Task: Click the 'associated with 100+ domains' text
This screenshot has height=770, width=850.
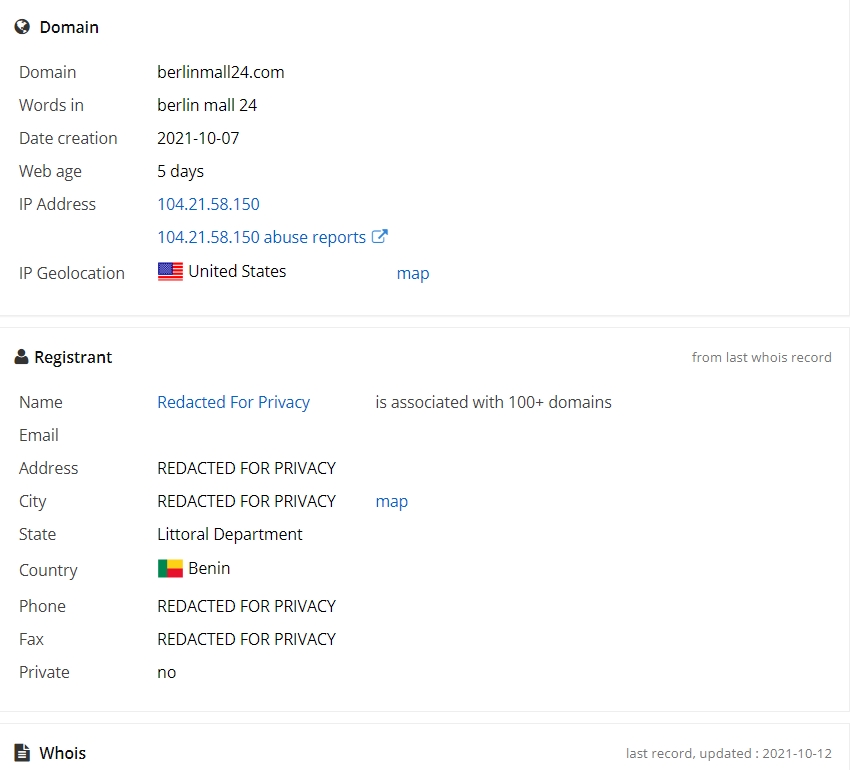Action: point(493,402)
